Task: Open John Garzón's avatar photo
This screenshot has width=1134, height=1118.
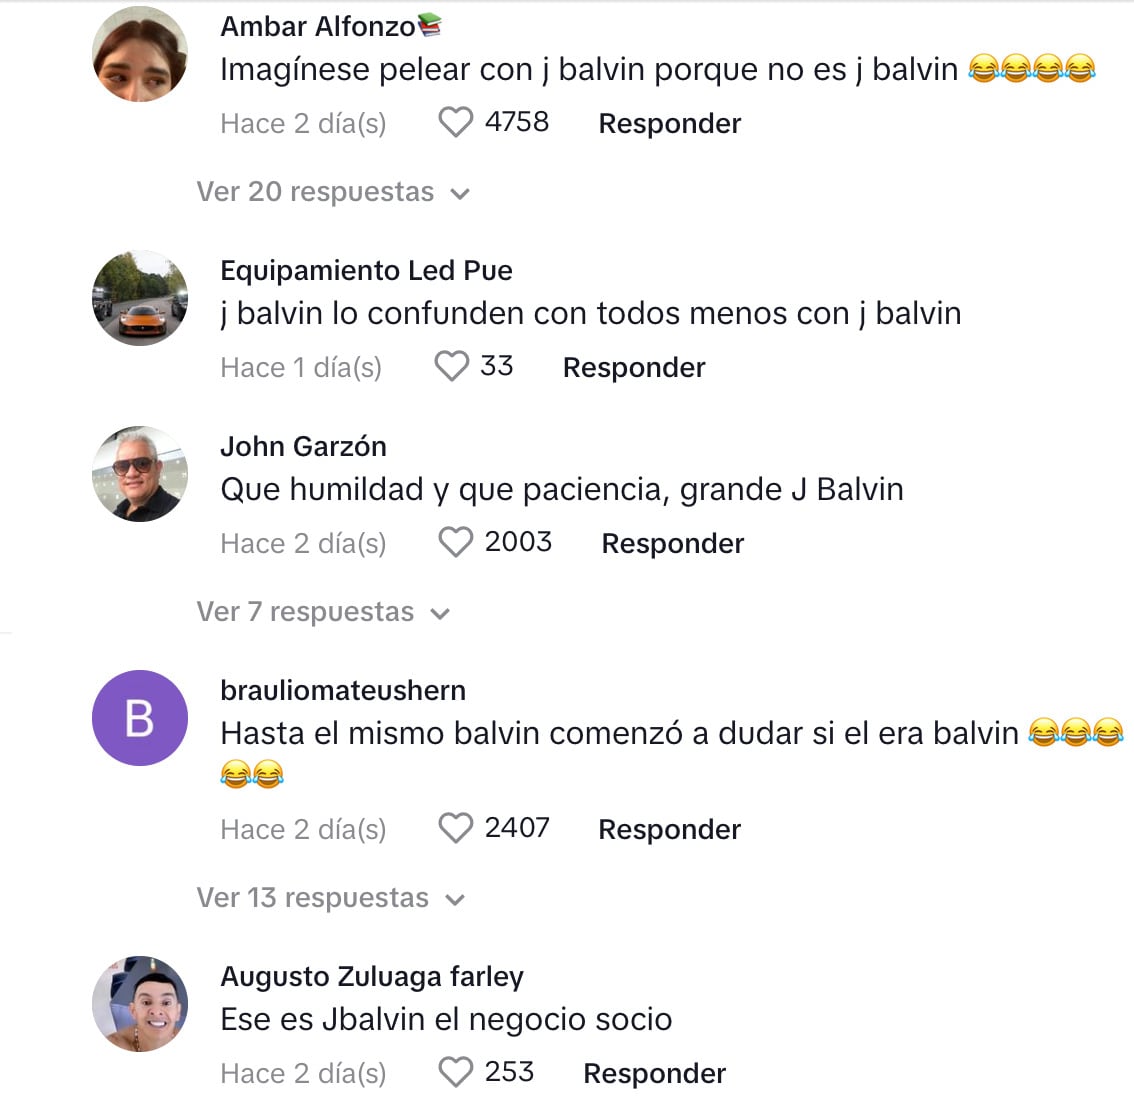Action: 140,474
